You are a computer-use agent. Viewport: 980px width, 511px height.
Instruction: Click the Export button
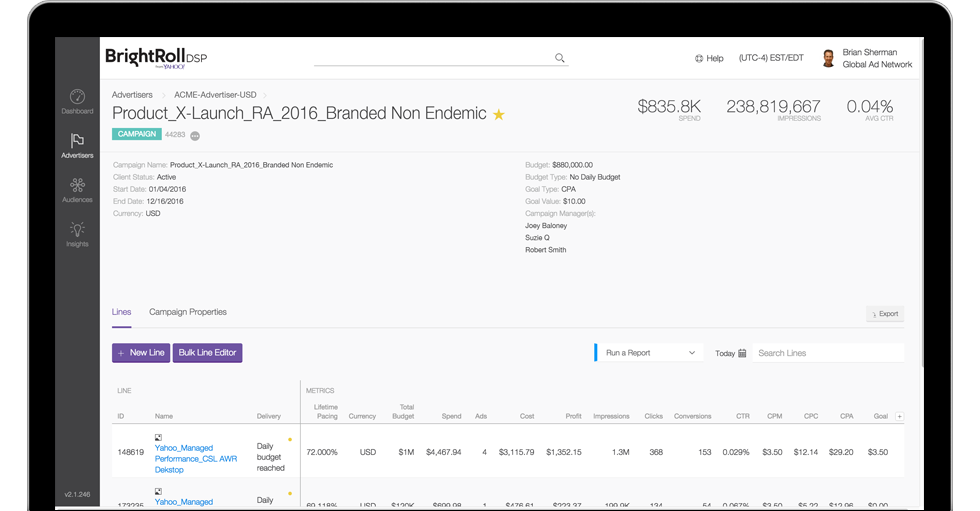tap(885, 314)
